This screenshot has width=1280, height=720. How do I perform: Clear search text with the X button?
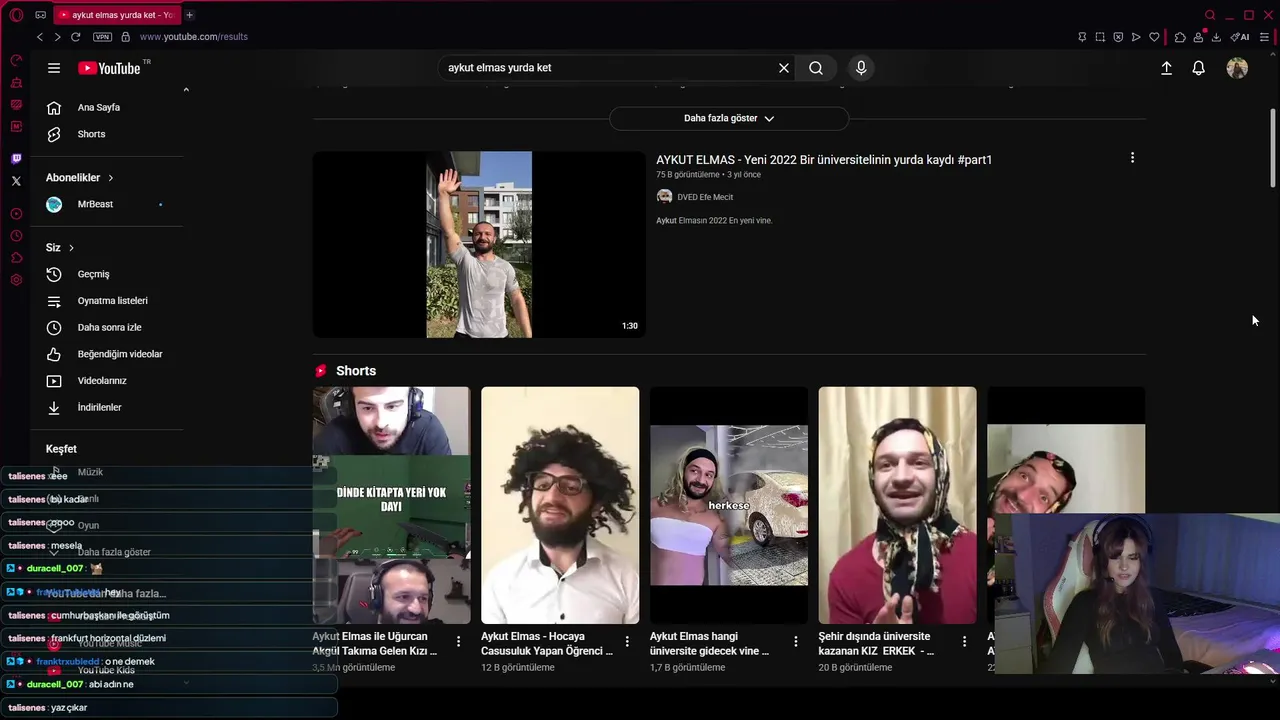pyautogui.click(x=784, y=68)
